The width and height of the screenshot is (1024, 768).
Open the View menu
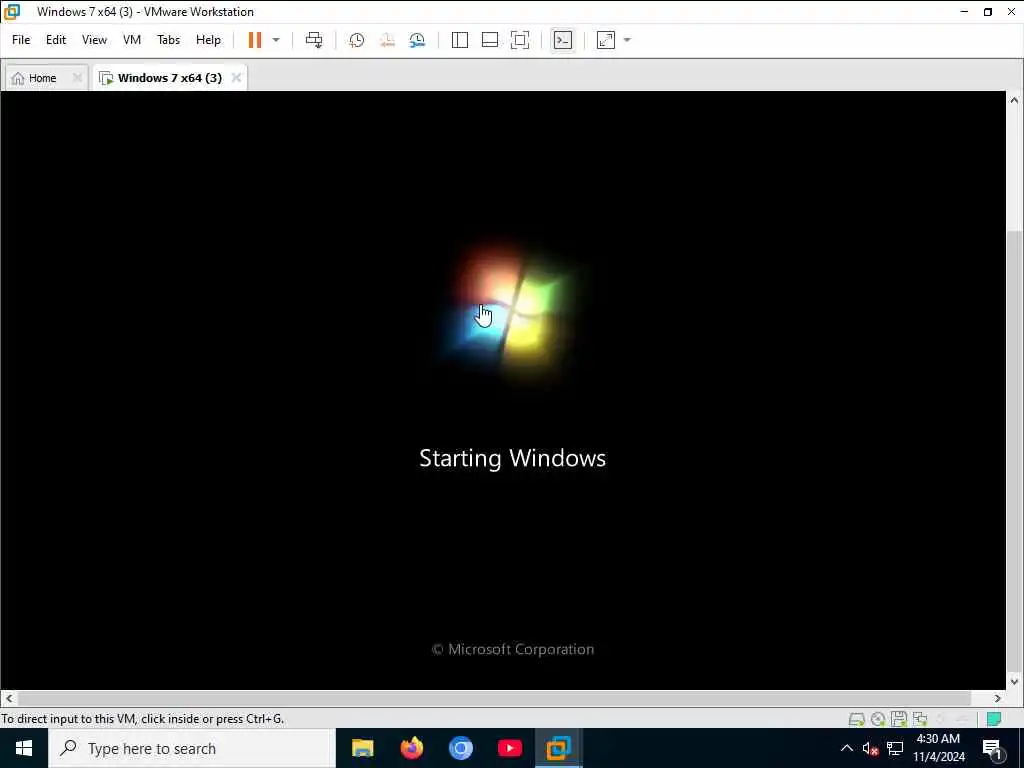coord(94,40)
